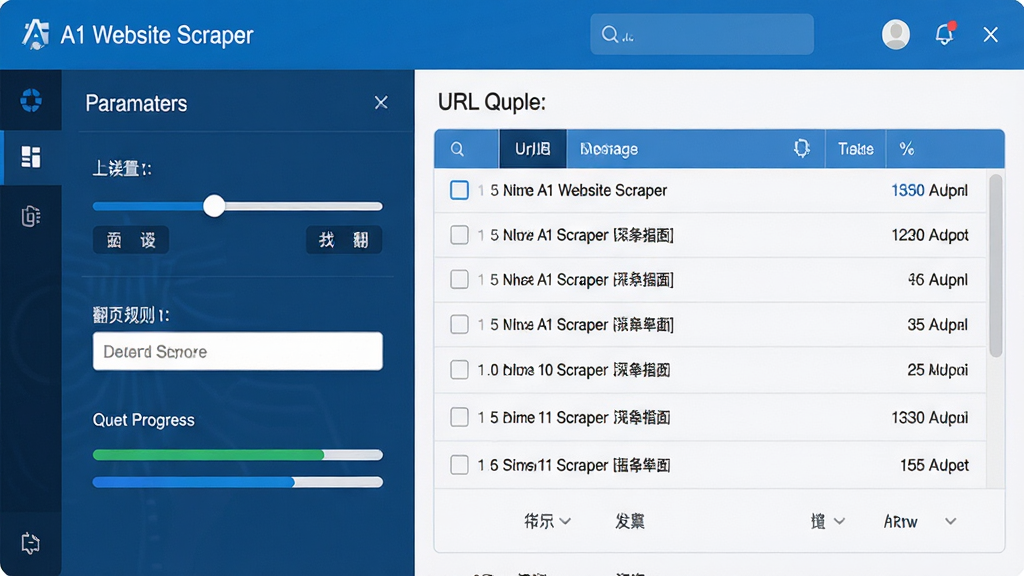
Task: Click the left button under the Paramaters slider
Action: pyautogui.click(x=131, y=240)
